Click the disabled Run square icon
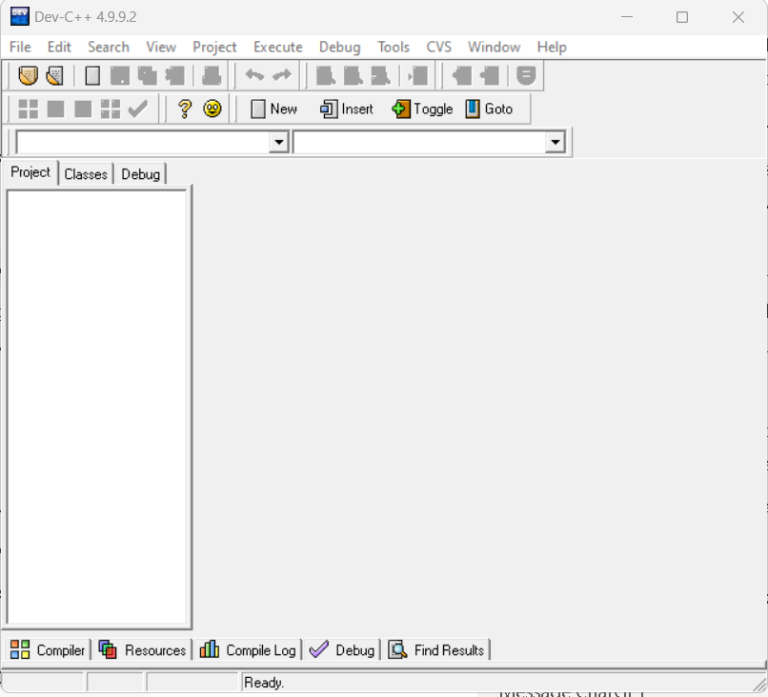This screenshot has width=768, height=697. click(55, 109)
